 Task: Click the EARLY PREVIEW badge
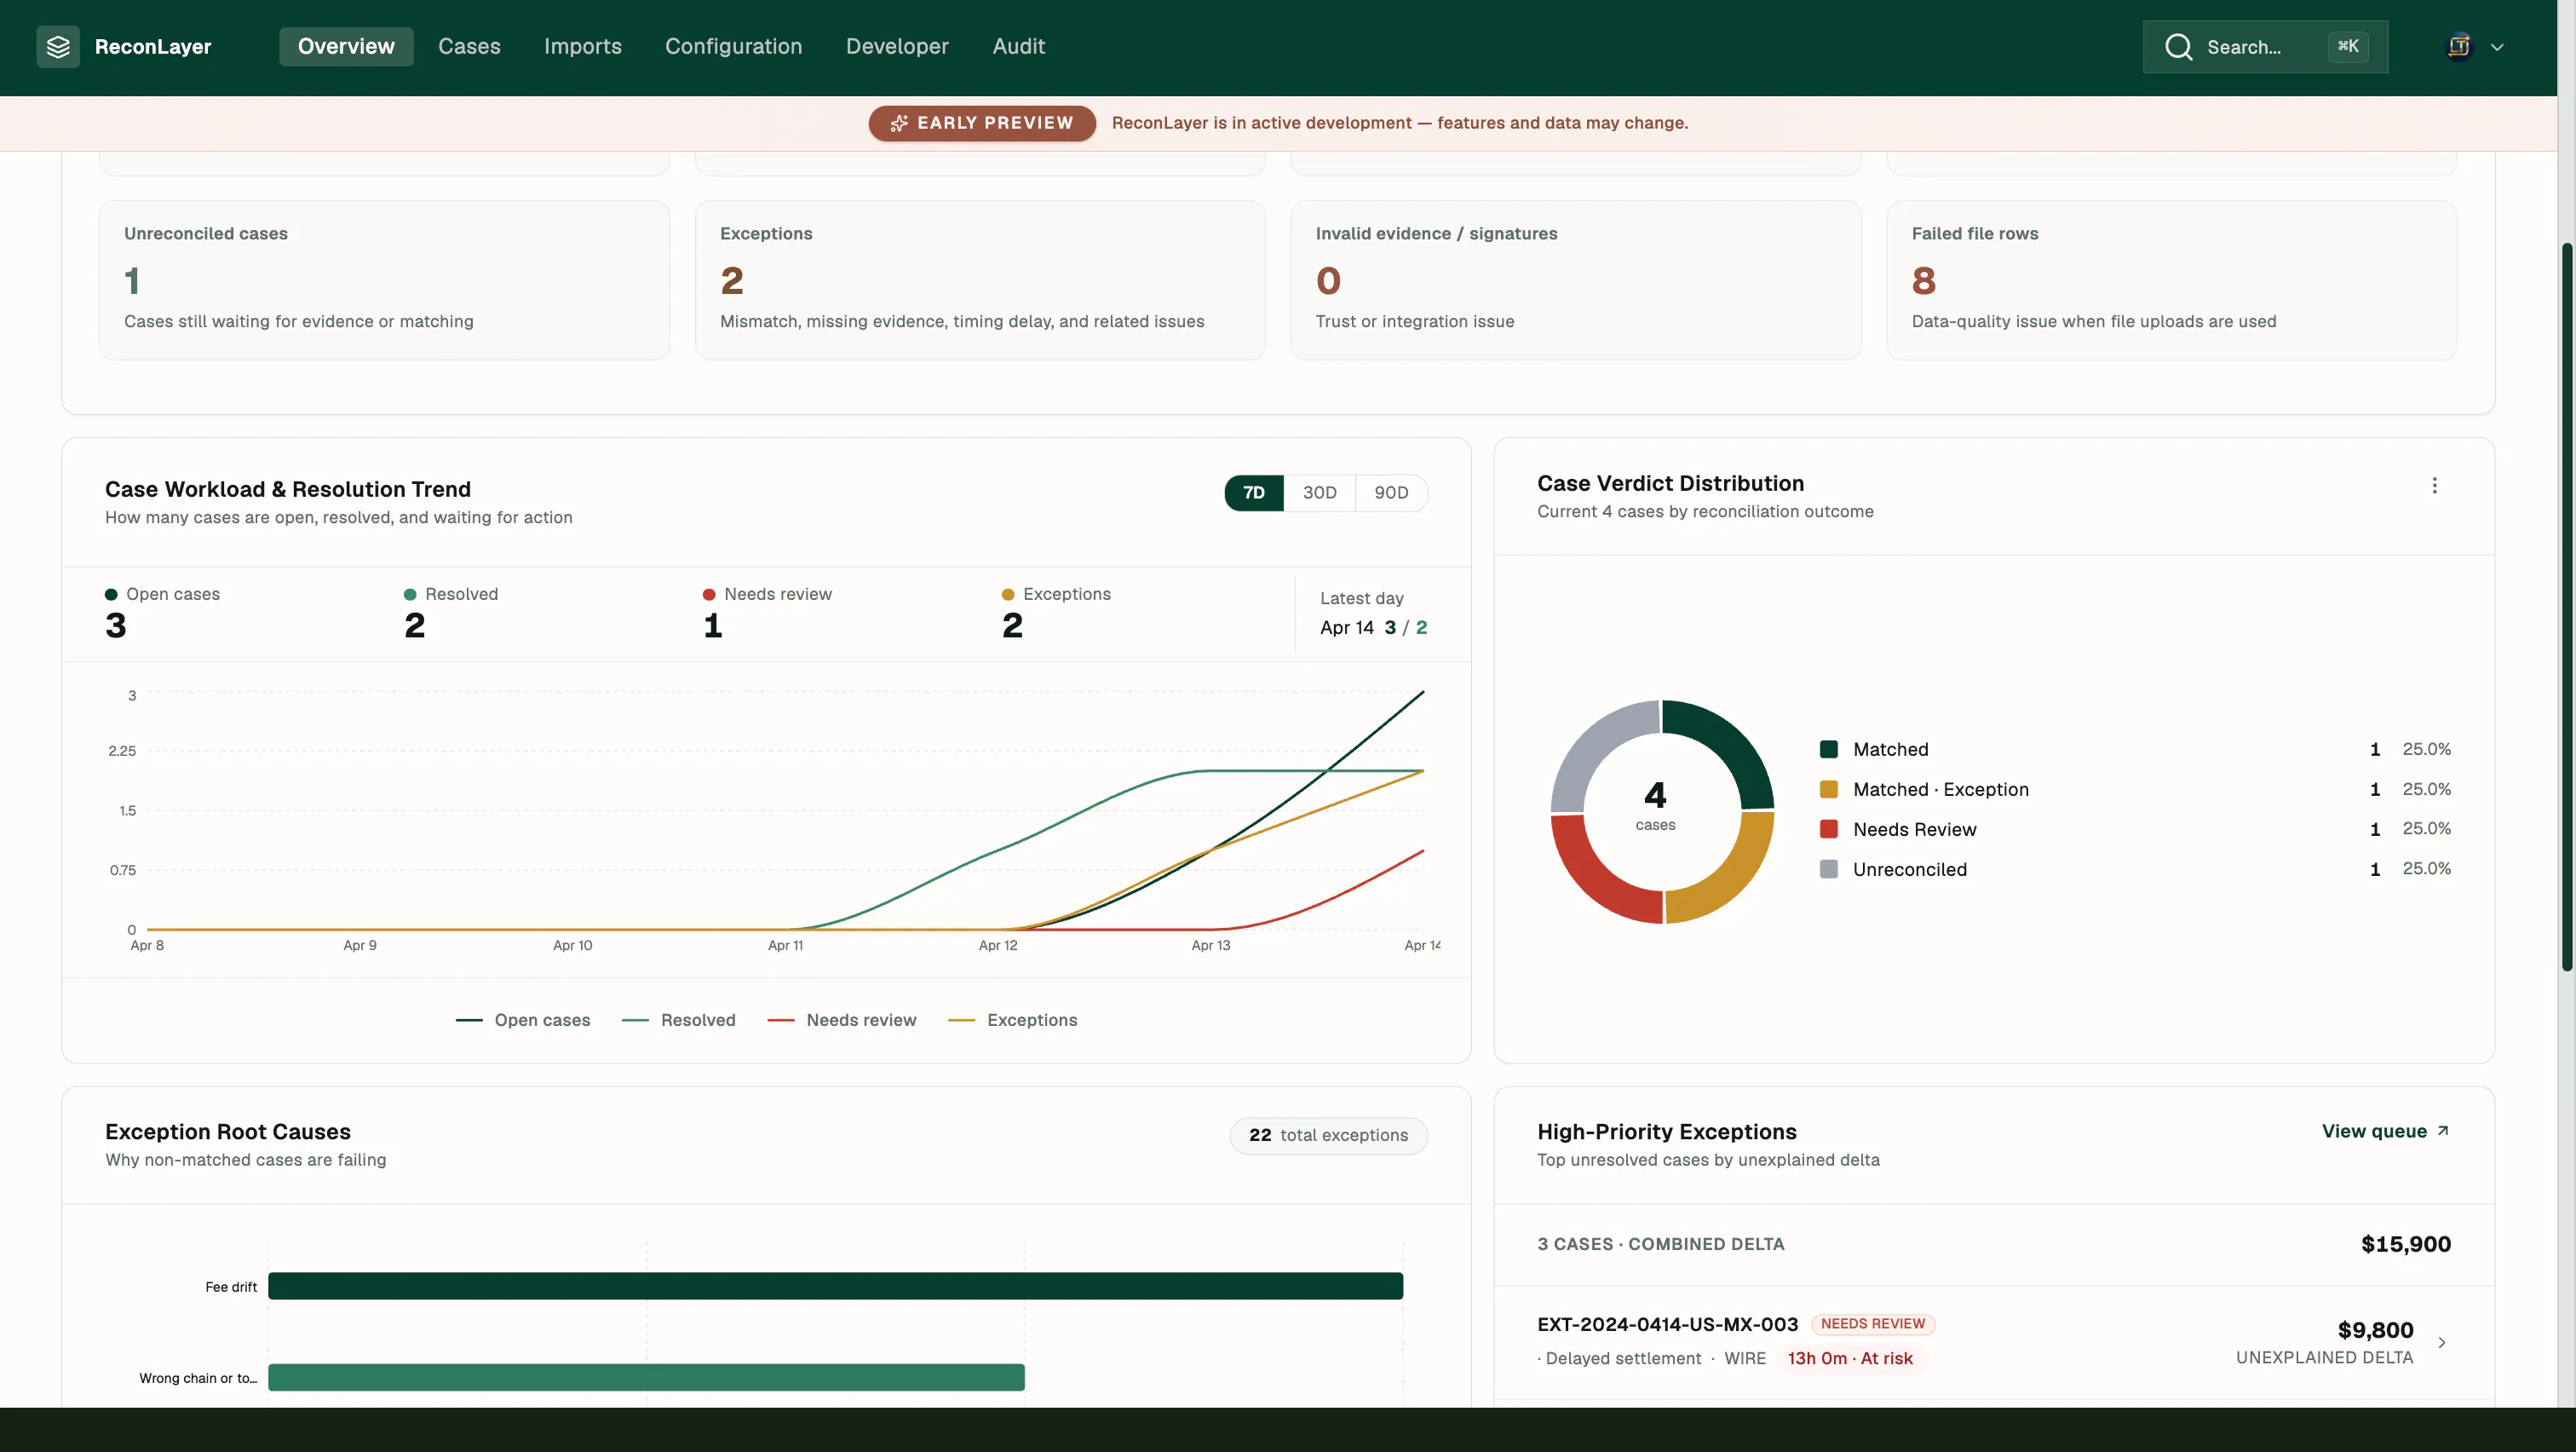pyautogui.click(x=982, y=123)
